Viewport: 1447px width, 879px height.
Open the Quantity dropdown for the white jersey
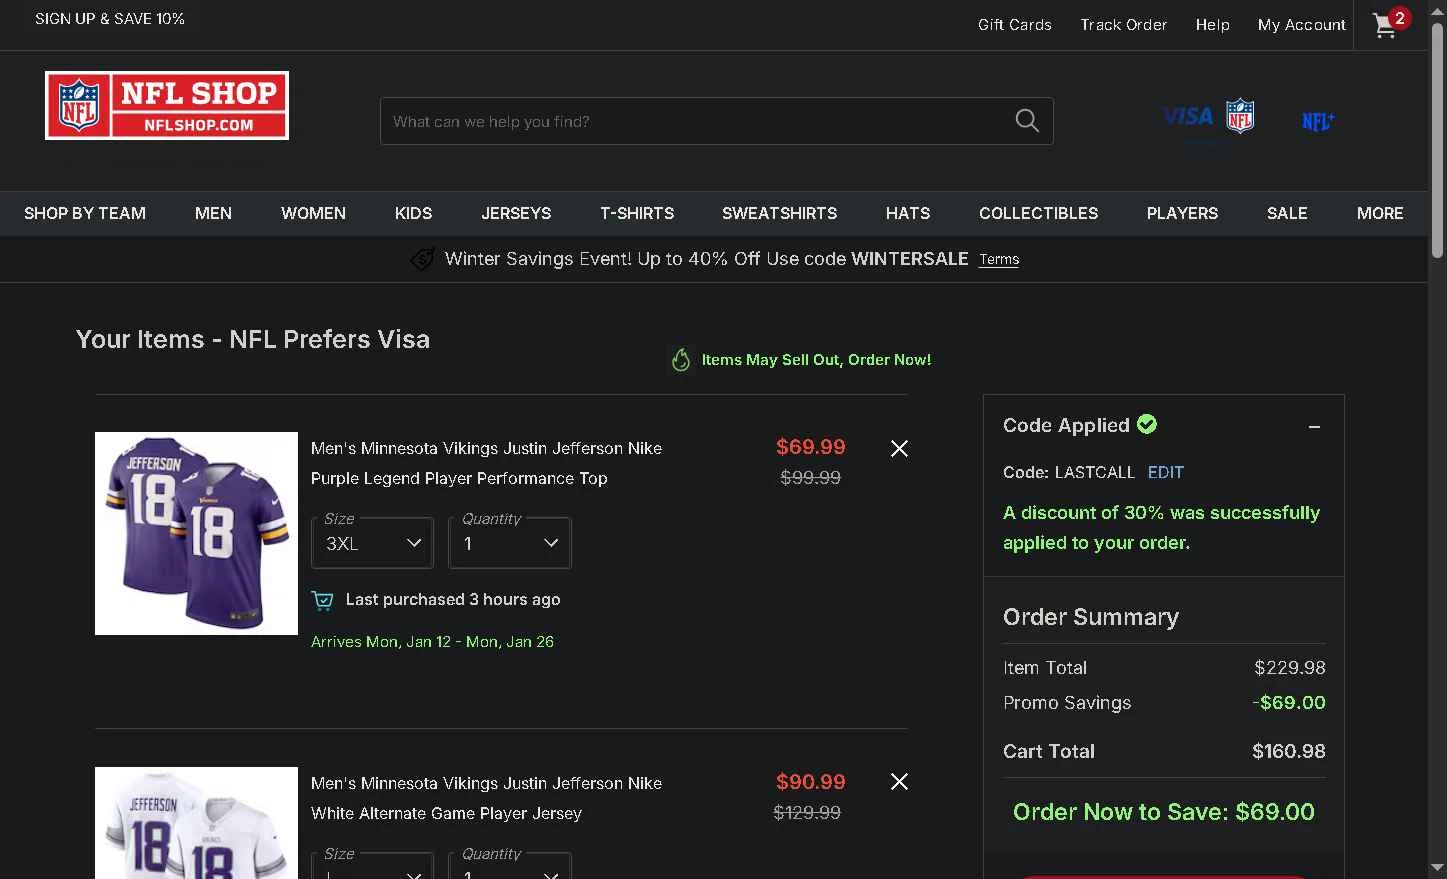(x=510, y=866)
